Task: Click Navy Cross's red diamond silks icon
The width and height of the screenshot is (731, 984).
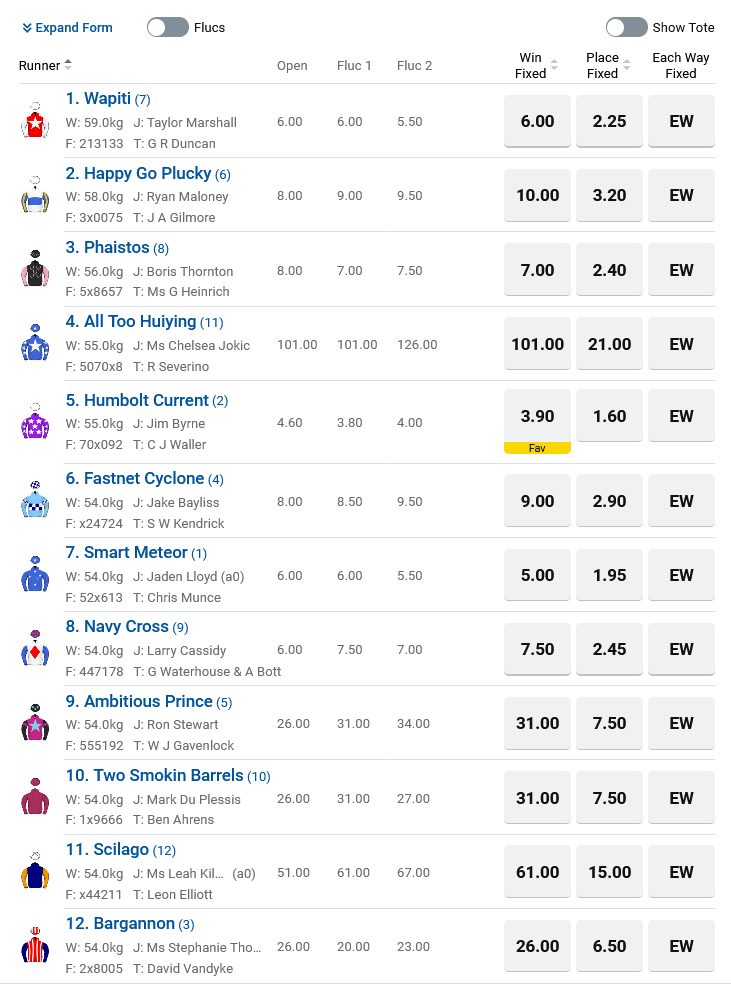Action: (x=35, y=649)
